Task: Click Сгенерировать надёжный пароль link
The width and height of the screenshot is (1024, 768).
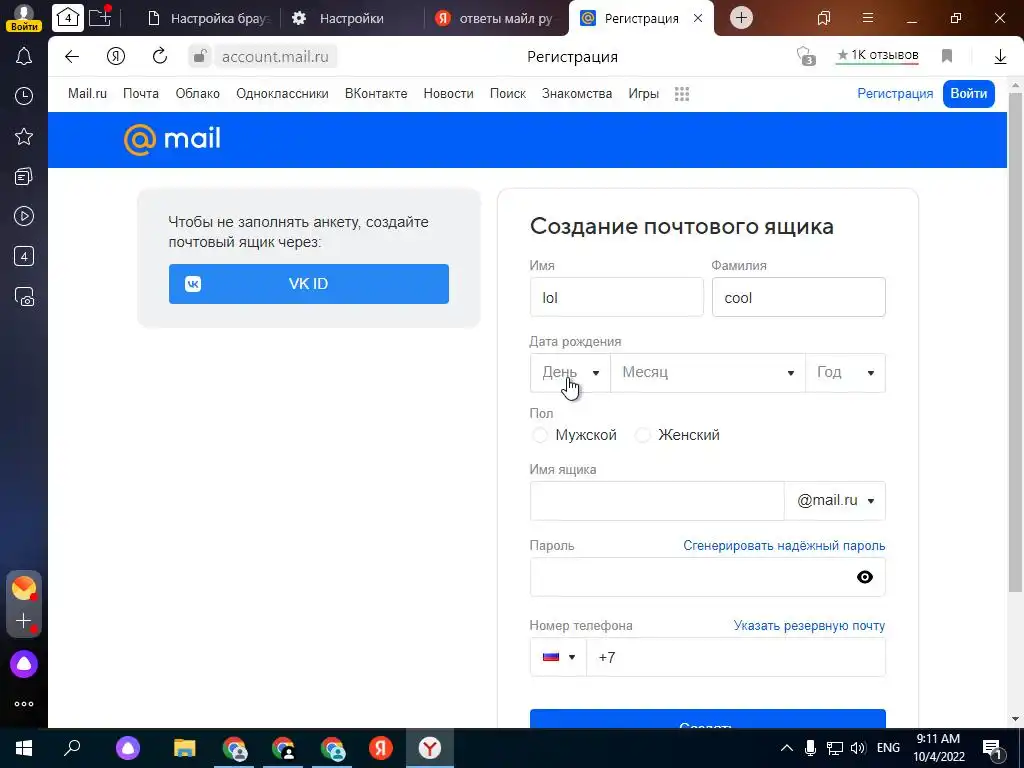Action: (x=784, y=545)
